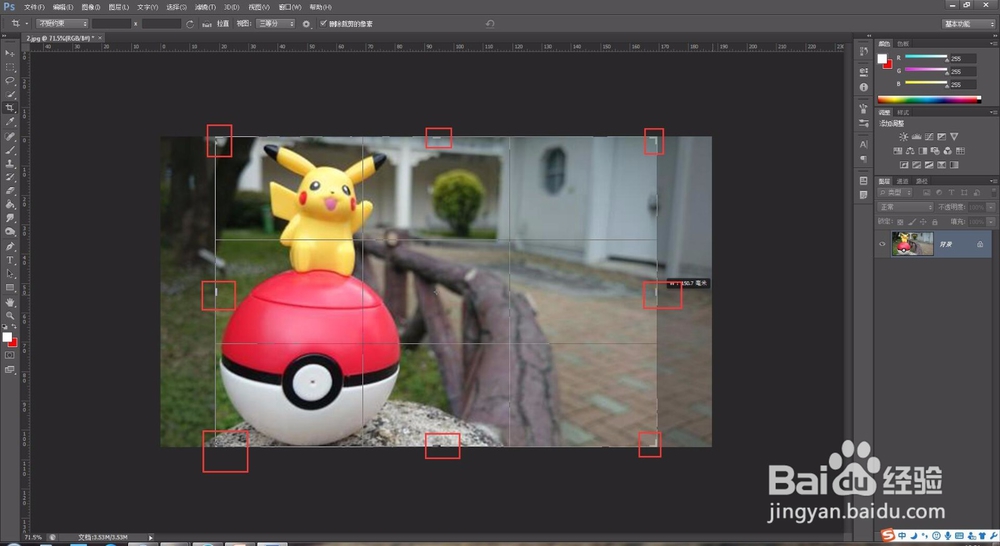Select the Rectangle shape tool
Image resolution: width=1000 pixels, height=546 pixels.
pos(10,288)
